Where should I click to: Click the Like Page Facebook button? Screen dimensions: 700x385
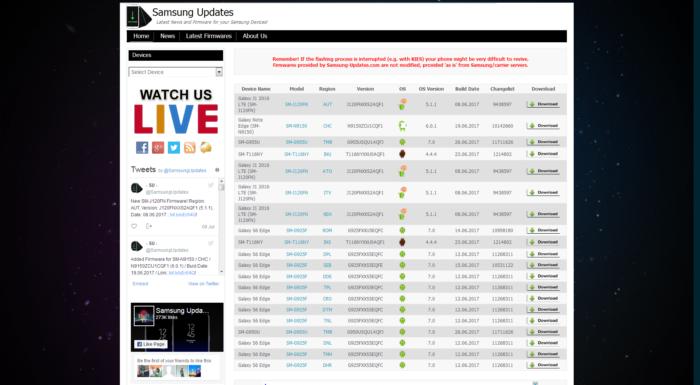tap(151, 344)
